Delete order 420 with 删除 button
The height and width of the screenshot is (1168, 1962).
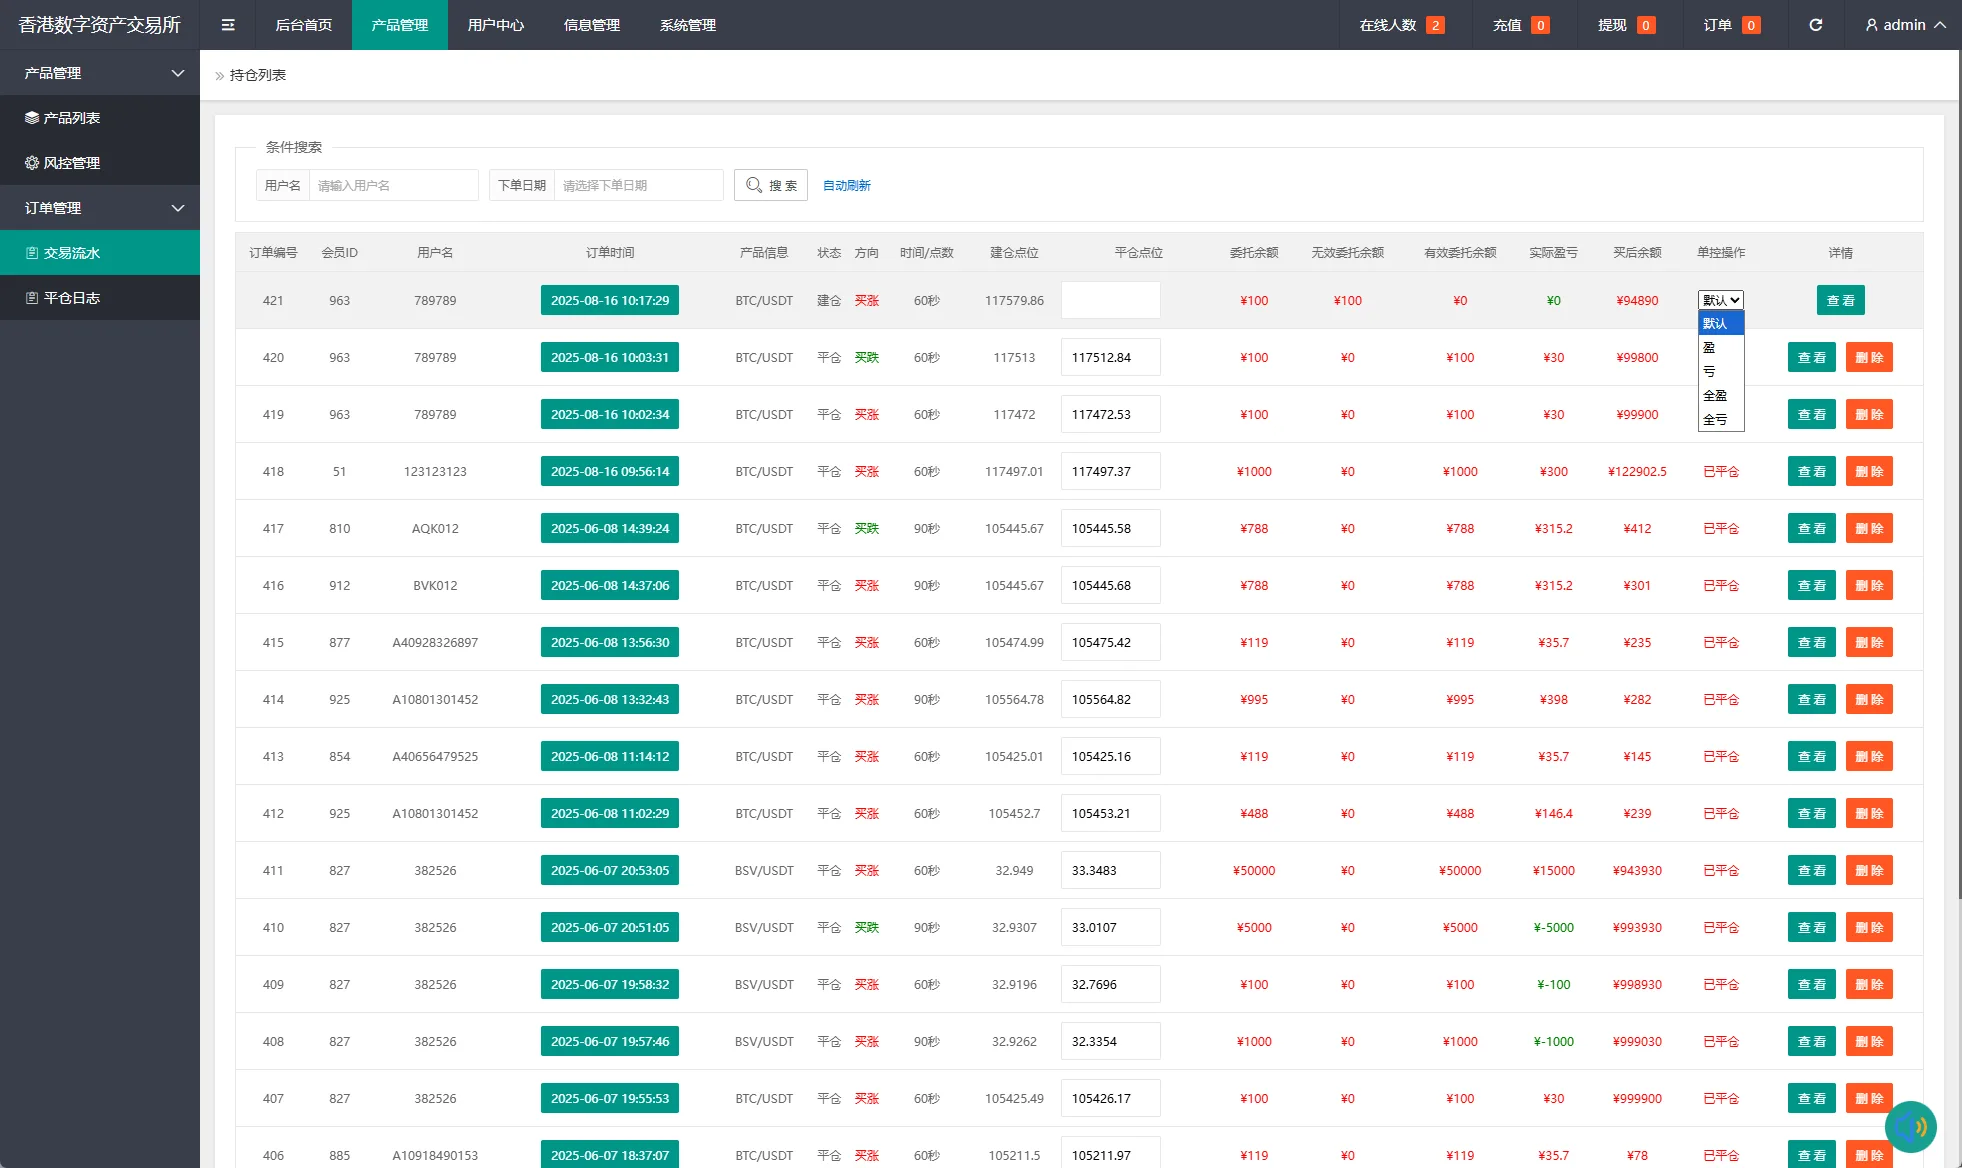click(1868, 357)
